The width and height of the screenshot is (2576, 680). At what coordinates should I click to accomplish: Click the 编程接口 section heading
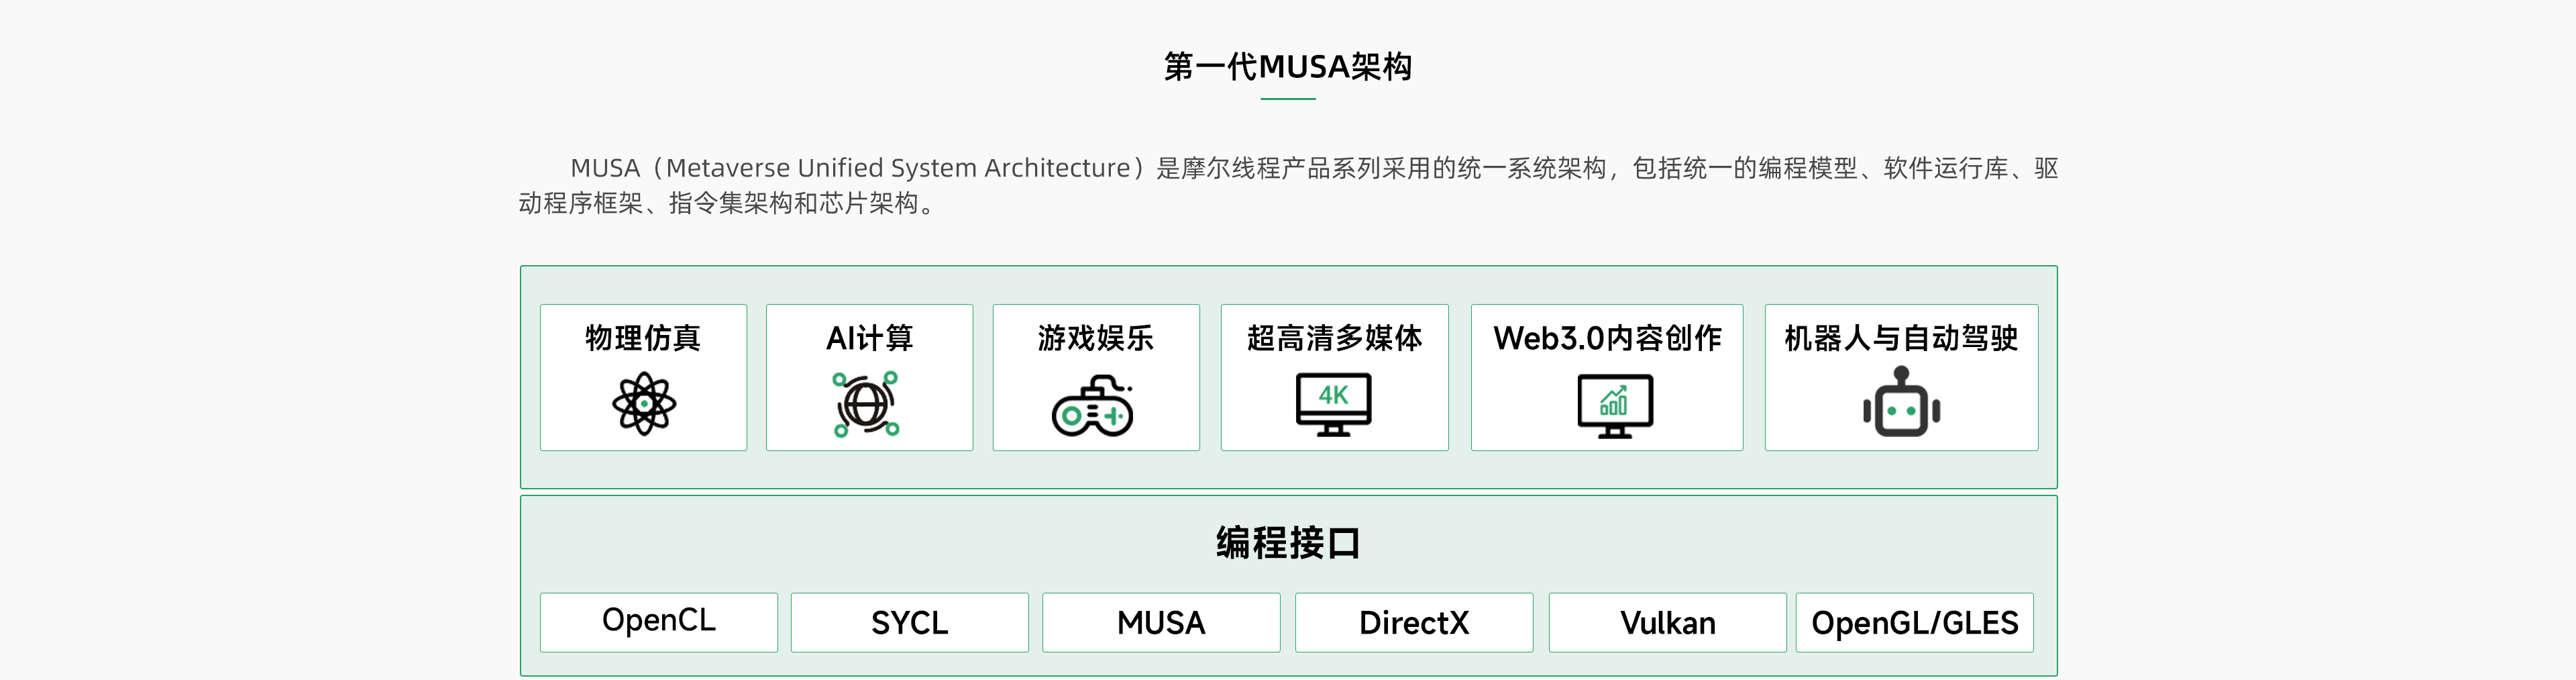tap(1288, 543)
